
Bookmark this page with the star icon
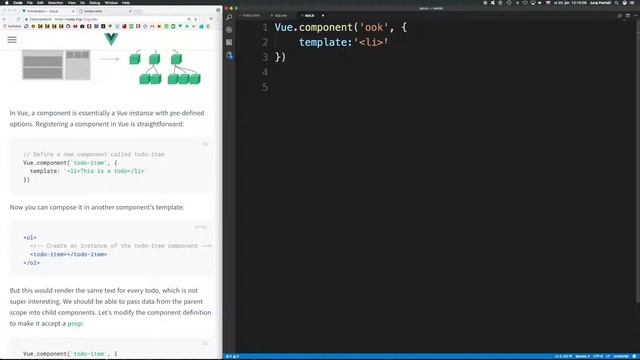click(x=196, y=19)
